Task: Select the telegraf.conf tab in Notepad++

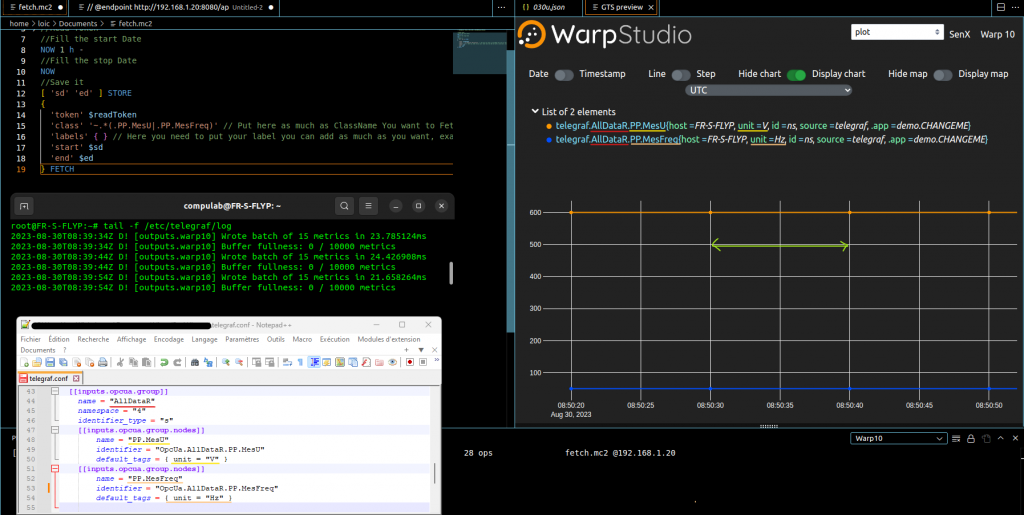Action: click(x=49, y=379)
